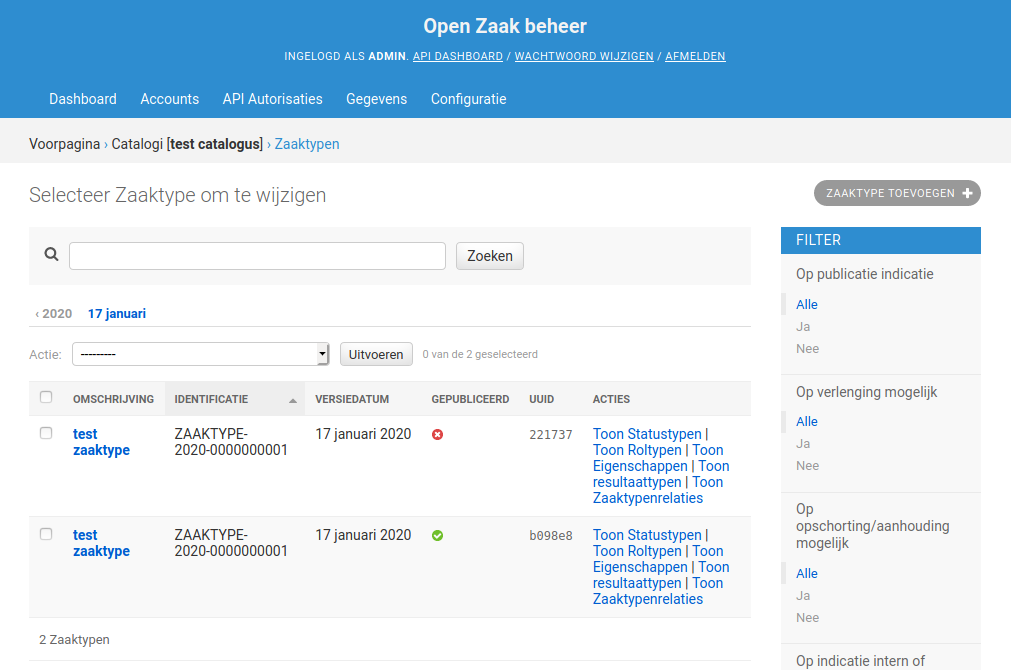
Task: Click in the search text field
Action: pos(257,256)
